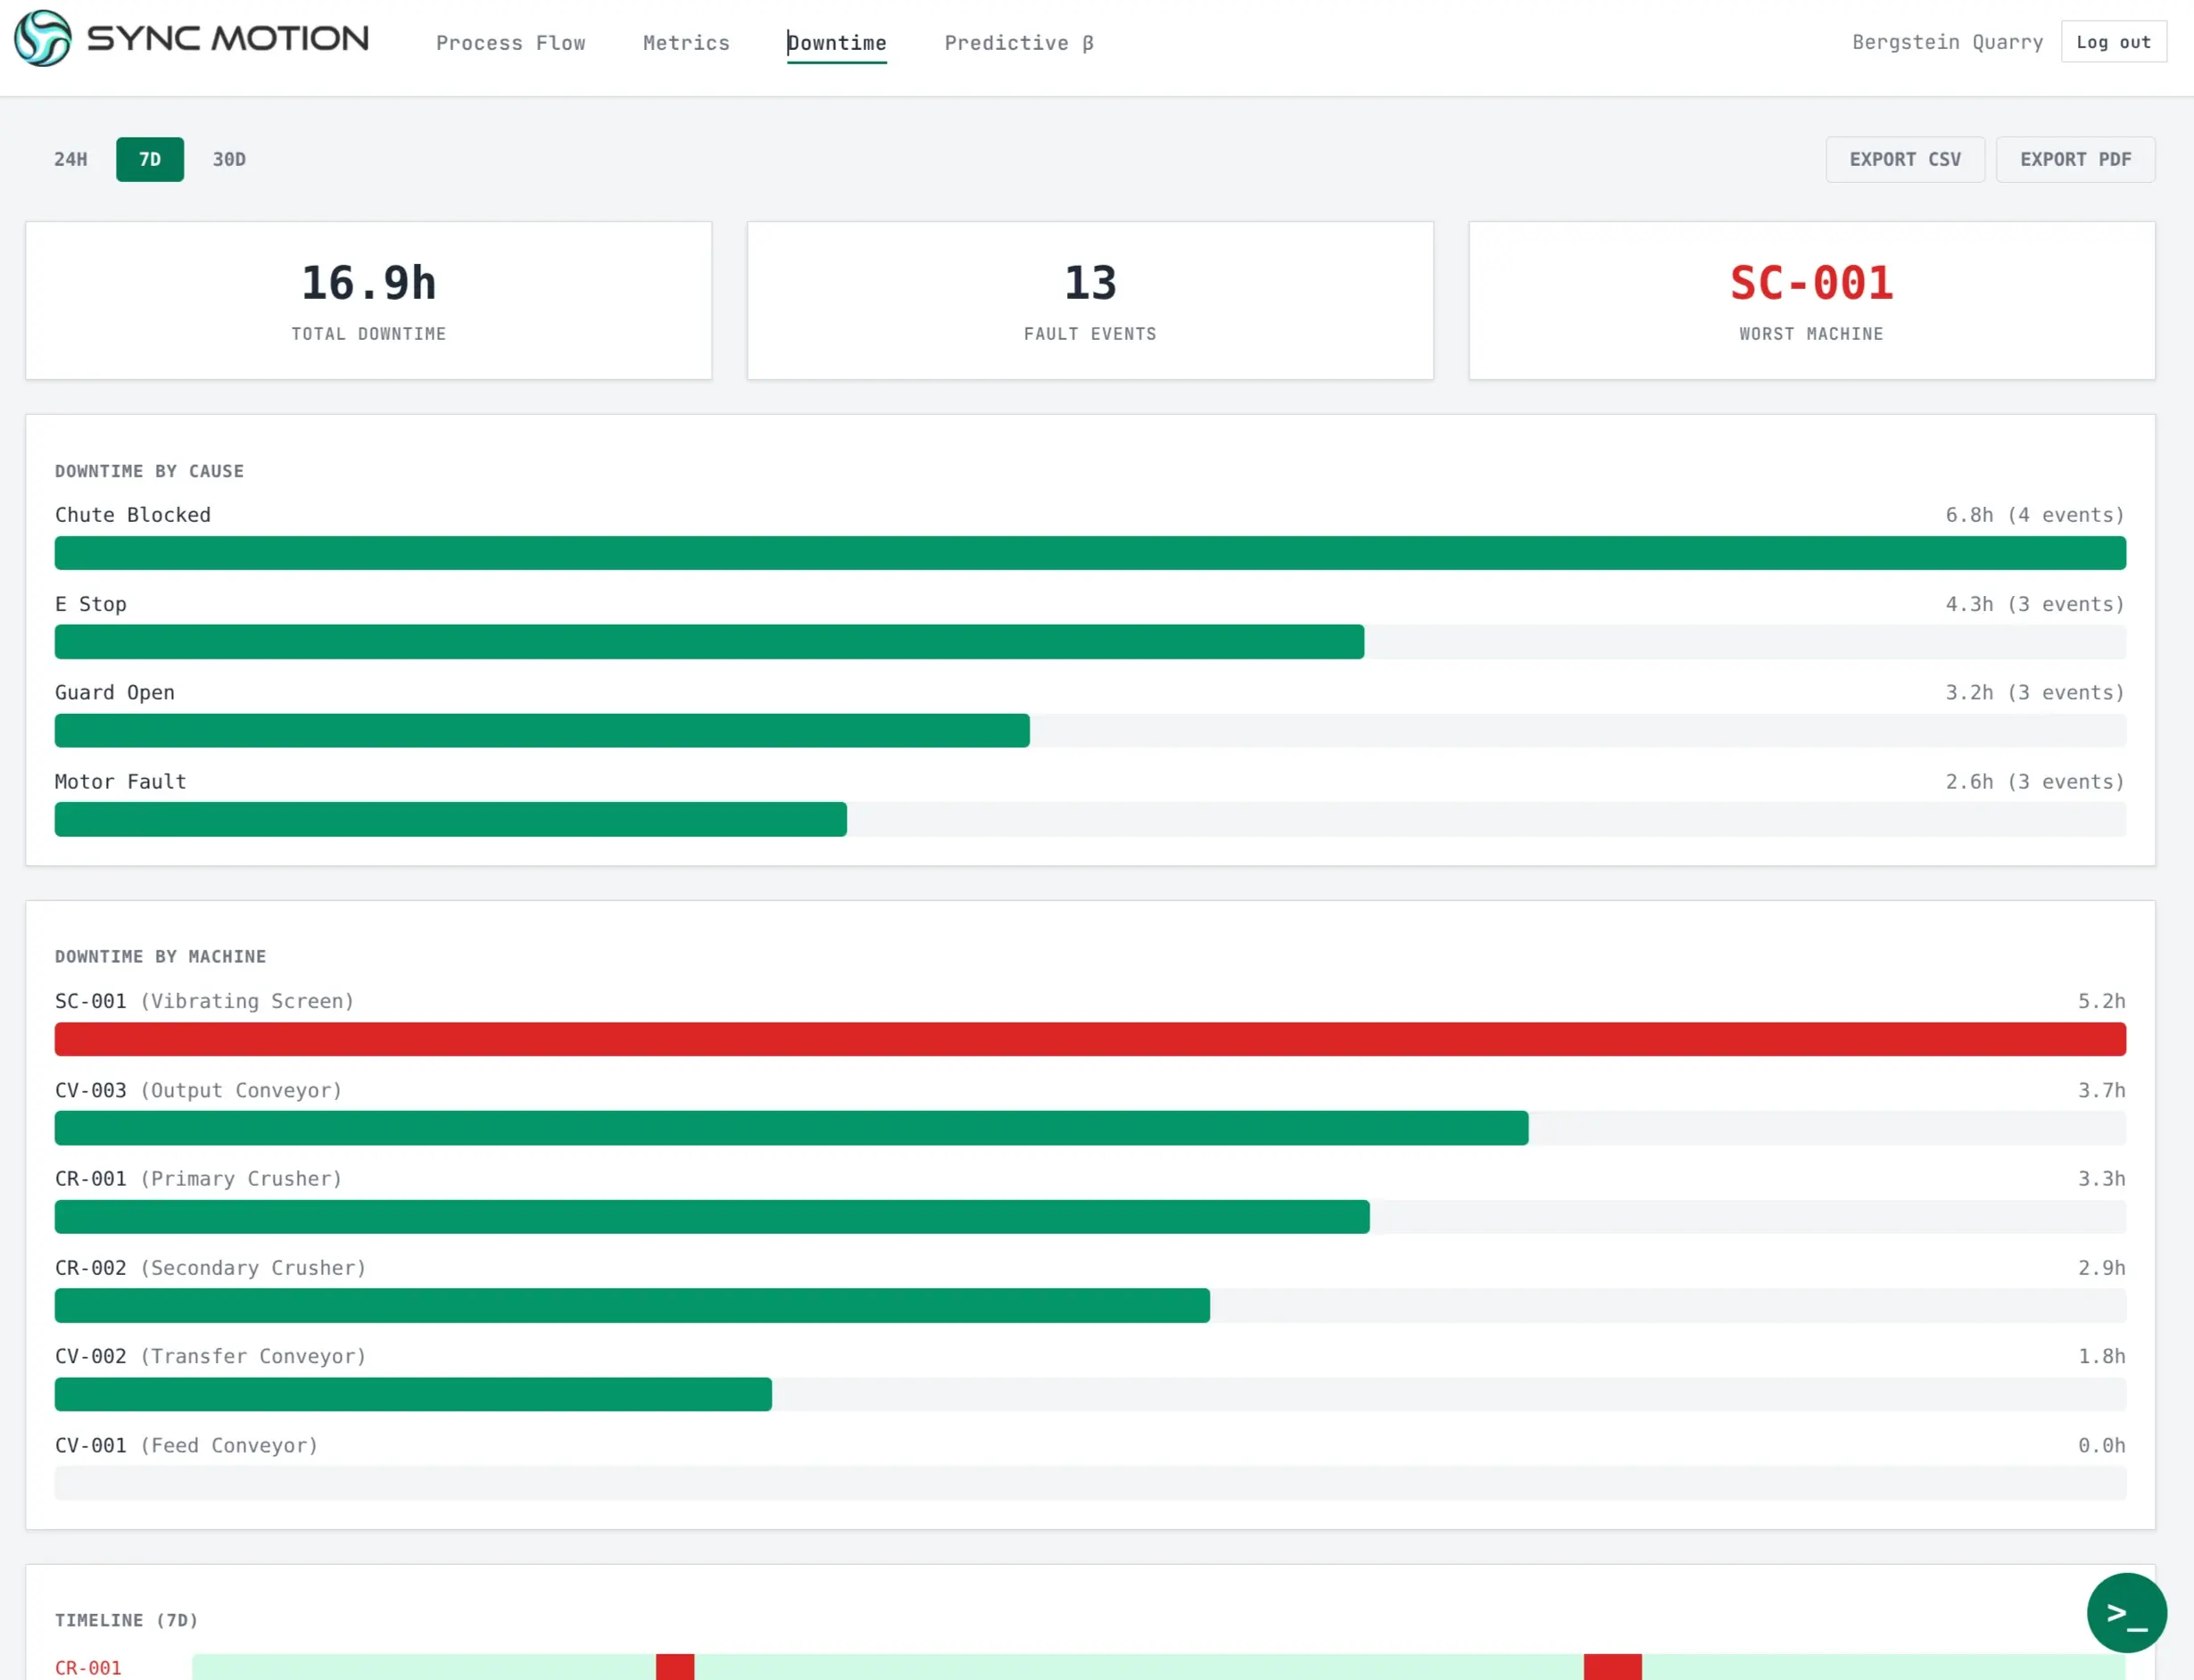Click the 13 Fault Events card
The width and height of the screenshot is (2194, 1680).
click(x=1090, y=300)
